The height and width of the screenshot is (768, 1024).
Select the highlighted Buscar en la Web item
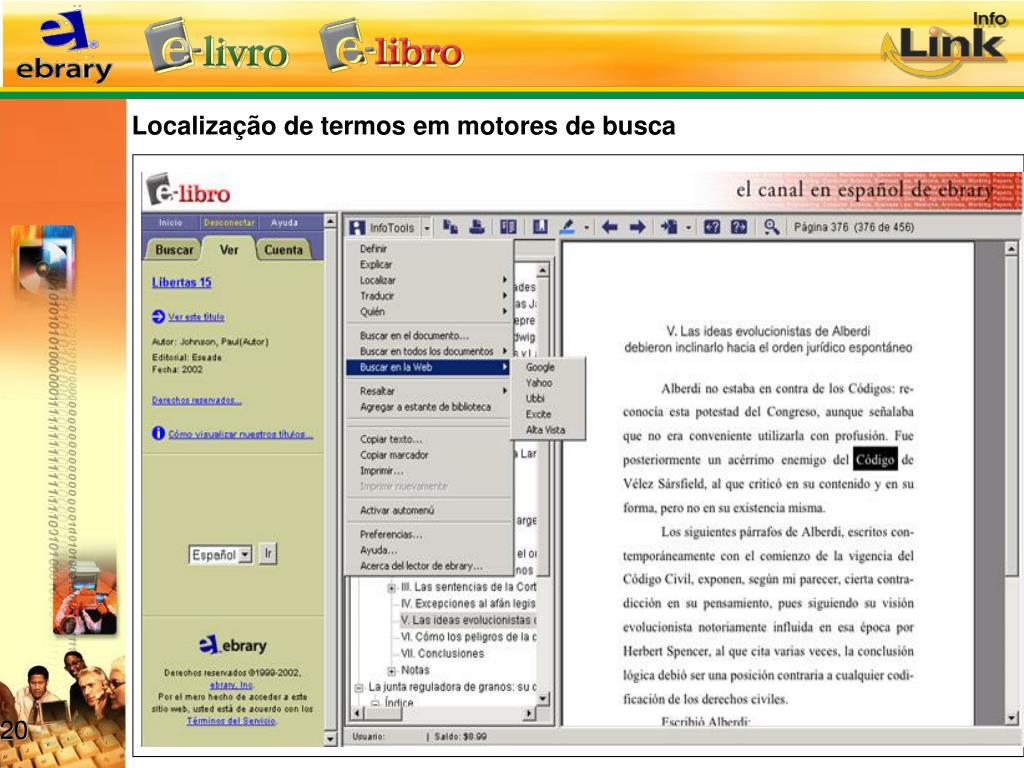click(429, 367)
